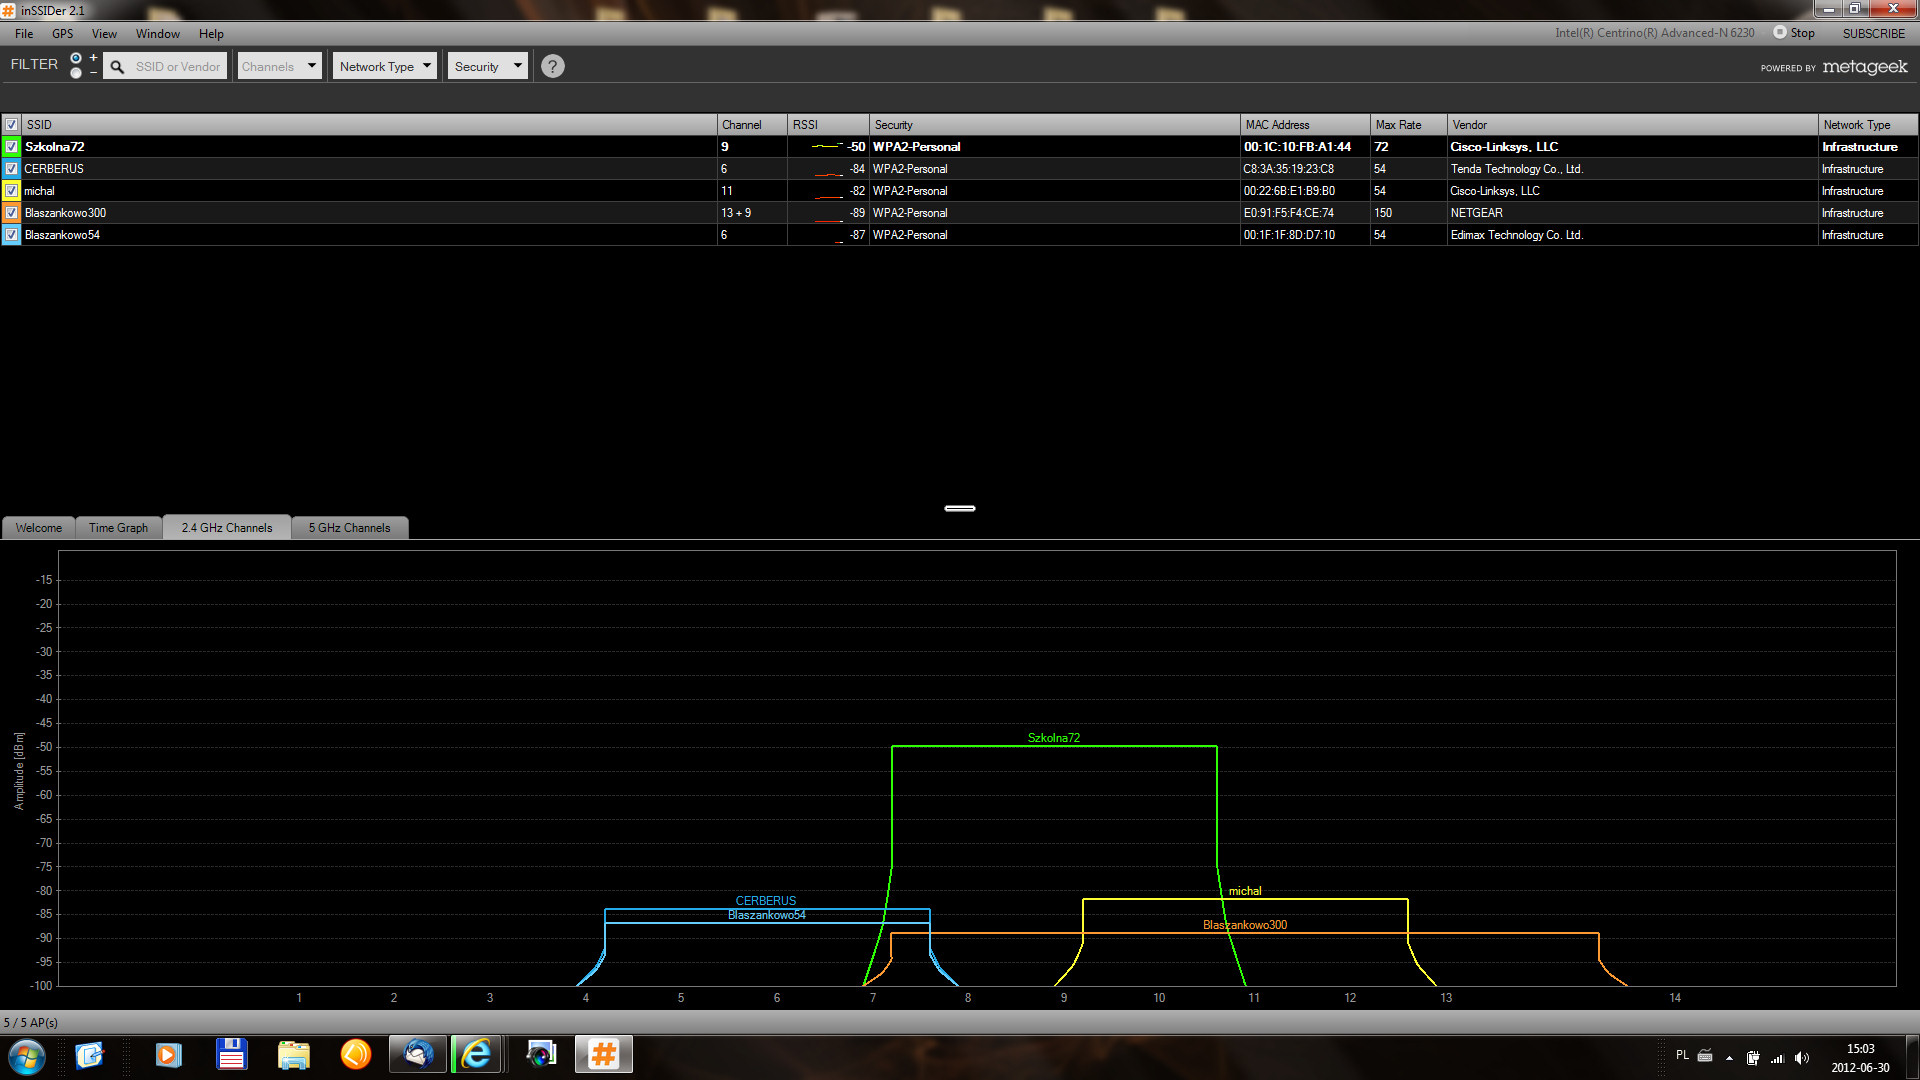Switch to the 5 GHz Channels tab
This screenshot has height=1080, width=1920.
pos(349,527)
